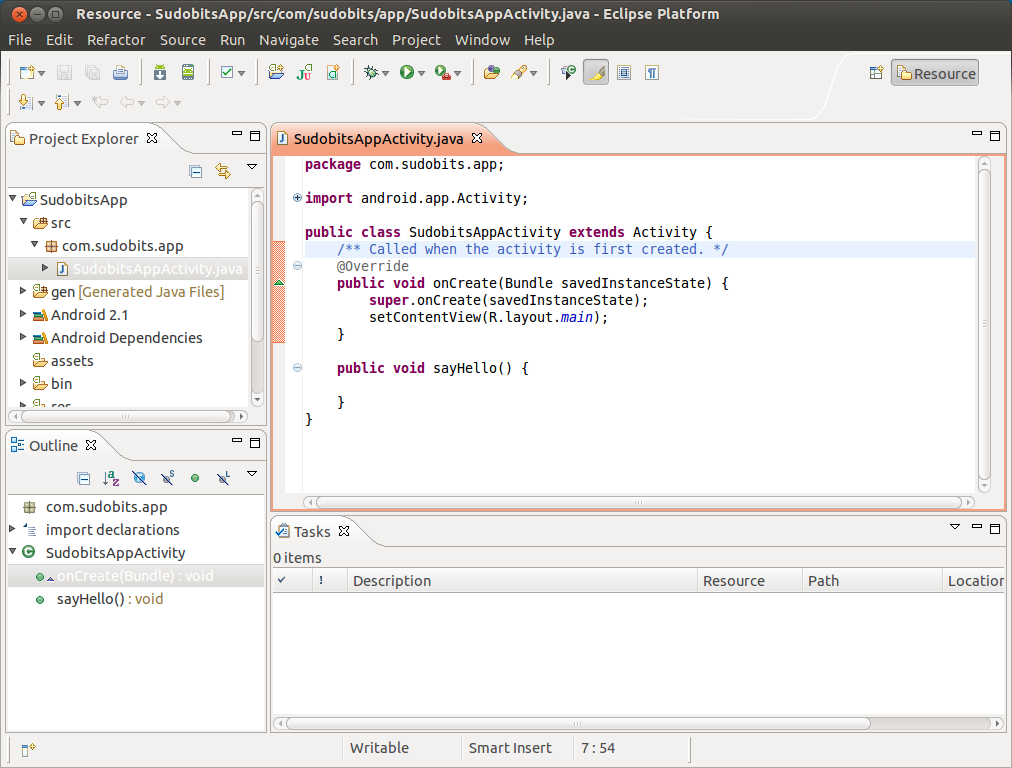Select sayHello() in the Outline

tap(109, 599)
